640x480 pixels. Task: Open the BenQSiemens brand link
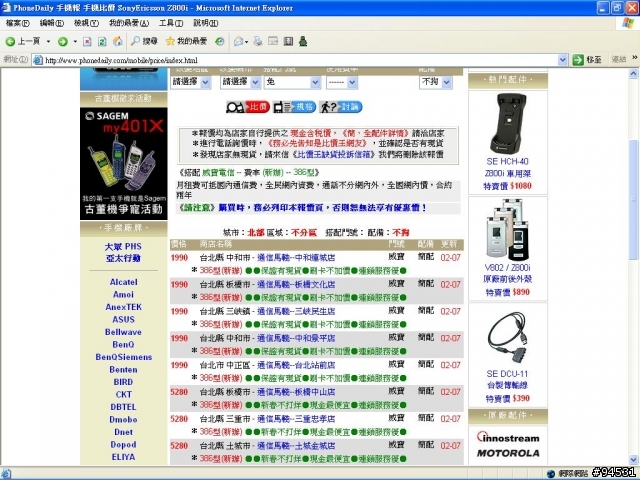click(x=123, y=357)
